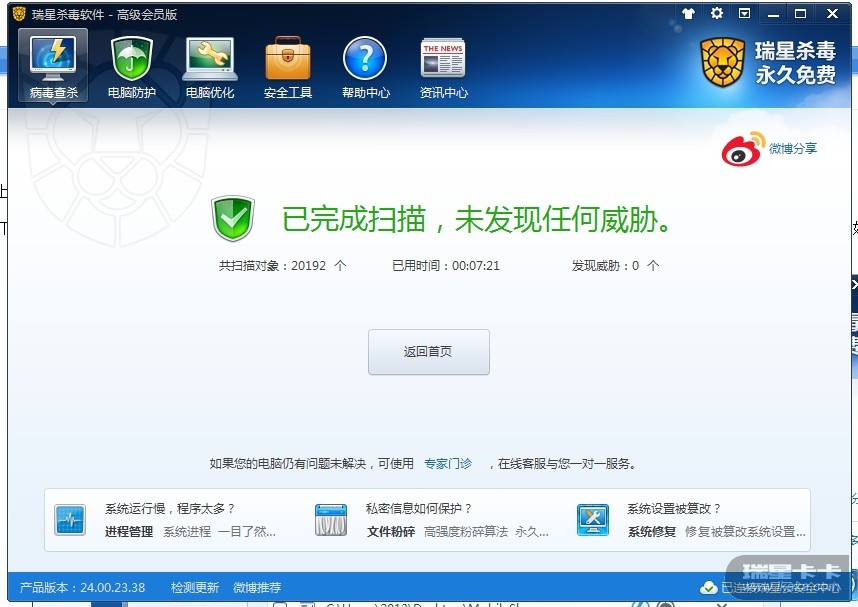Open 帮助中心 help center
This screenshot has height=607, width=858.
coord(366,67)
